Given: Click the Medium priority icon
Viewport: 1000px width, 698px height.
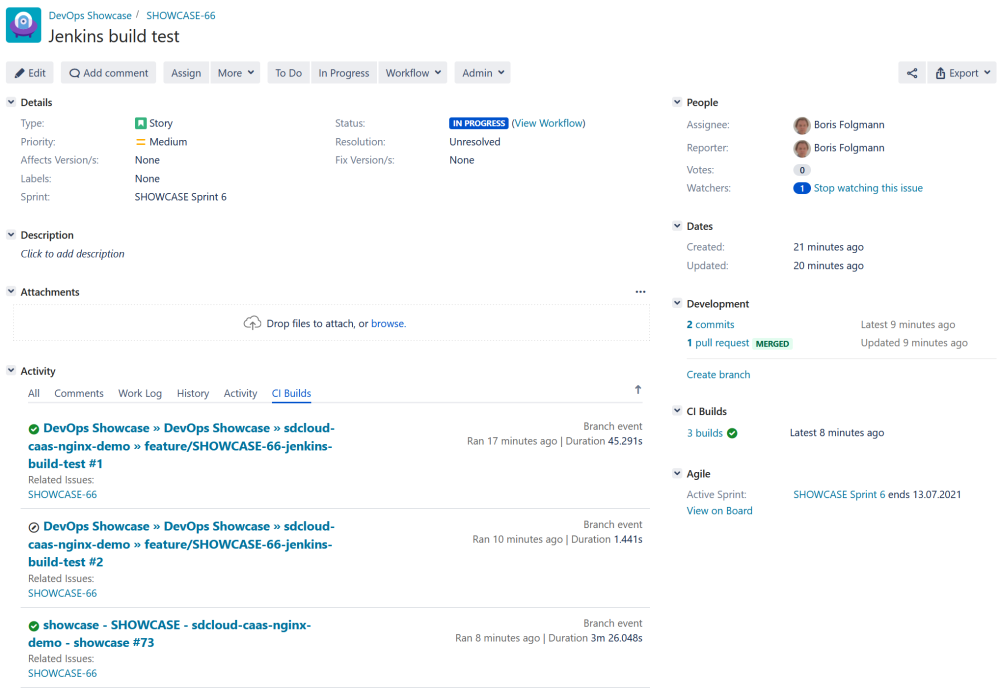Looking at the screenshot, I should [x=140, y=142].
